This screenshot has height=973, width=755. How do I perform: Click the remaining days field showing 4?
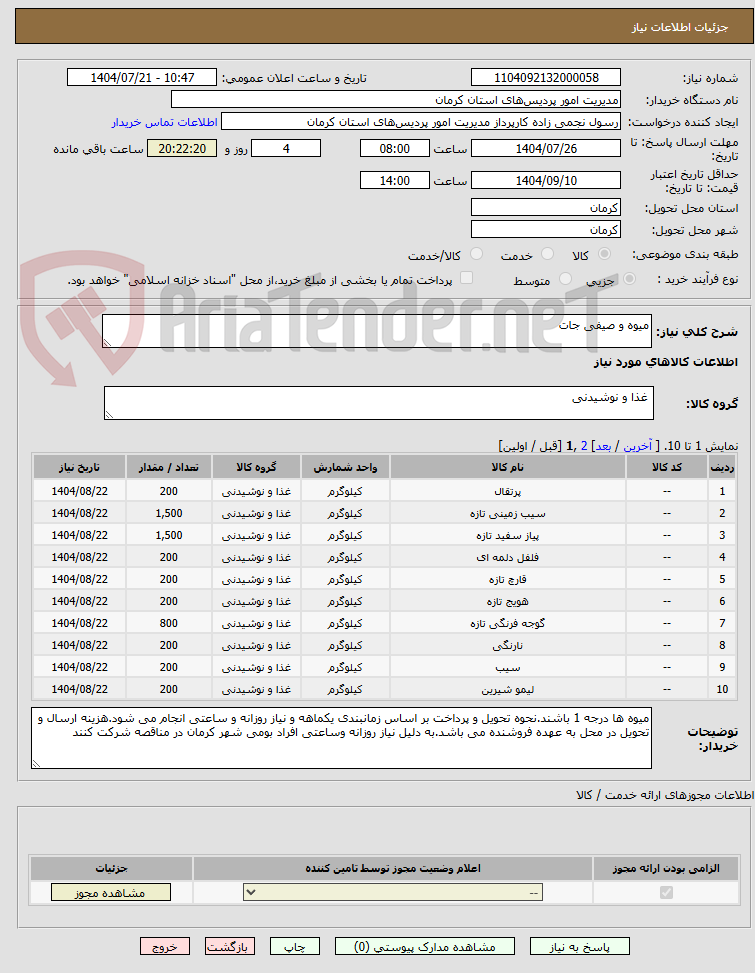(x=286, y=148)
